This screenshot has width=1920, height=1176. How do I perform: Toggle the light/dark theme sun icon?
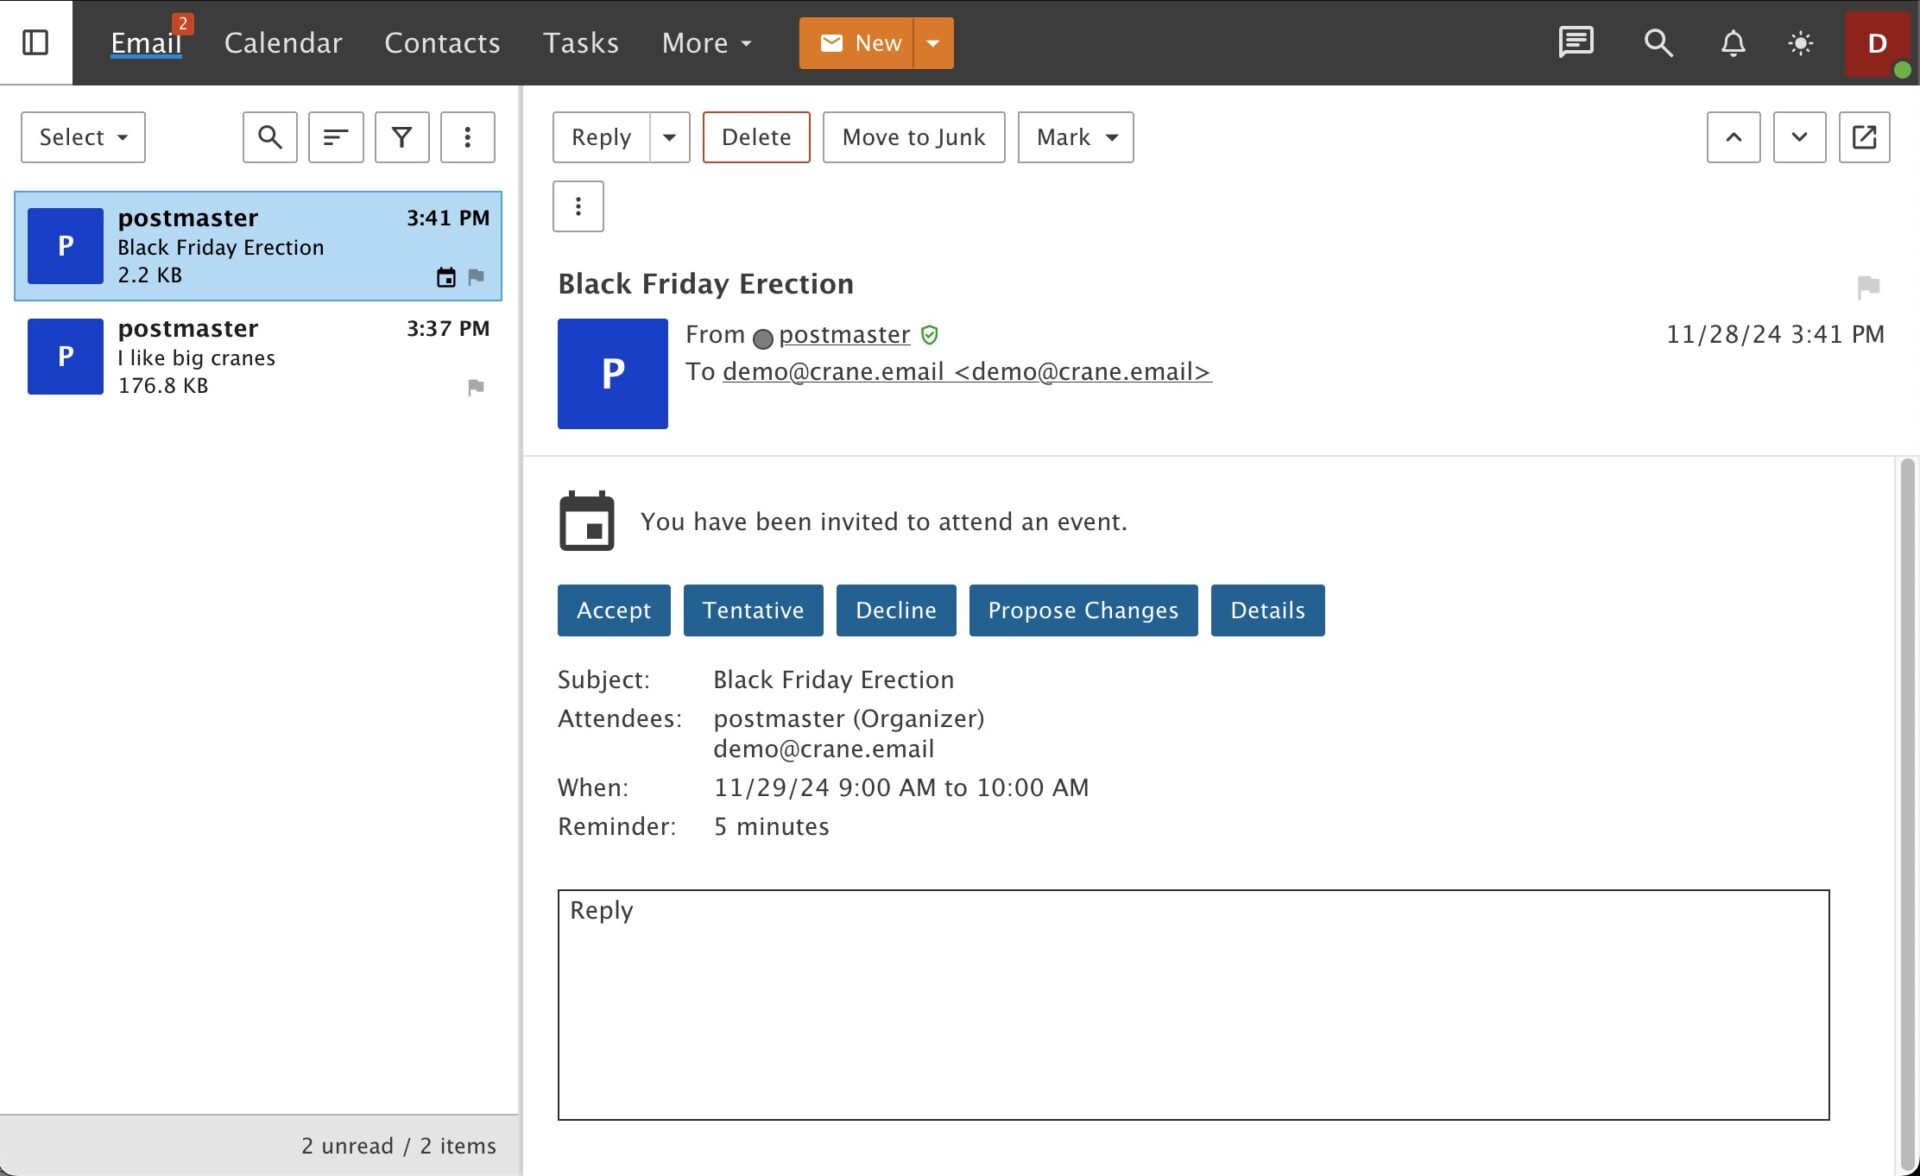pyautogui.click(x=1800, y=43)
